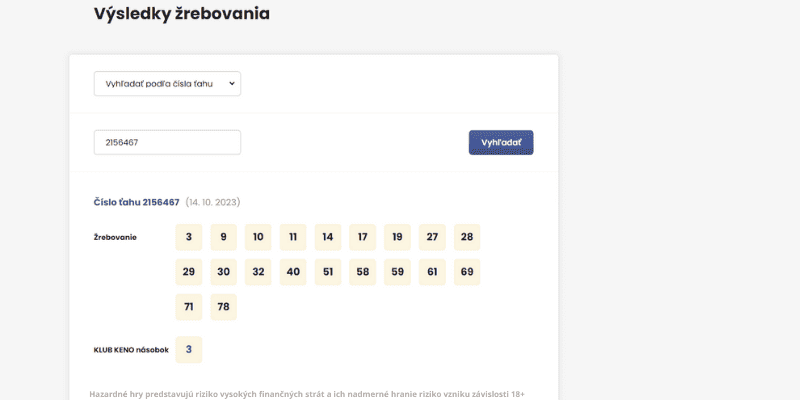This screenshot has height=400, width=800.
Task: Click the 'Číslo ťahu 2156467' heading
Action: tap(136, 202)
